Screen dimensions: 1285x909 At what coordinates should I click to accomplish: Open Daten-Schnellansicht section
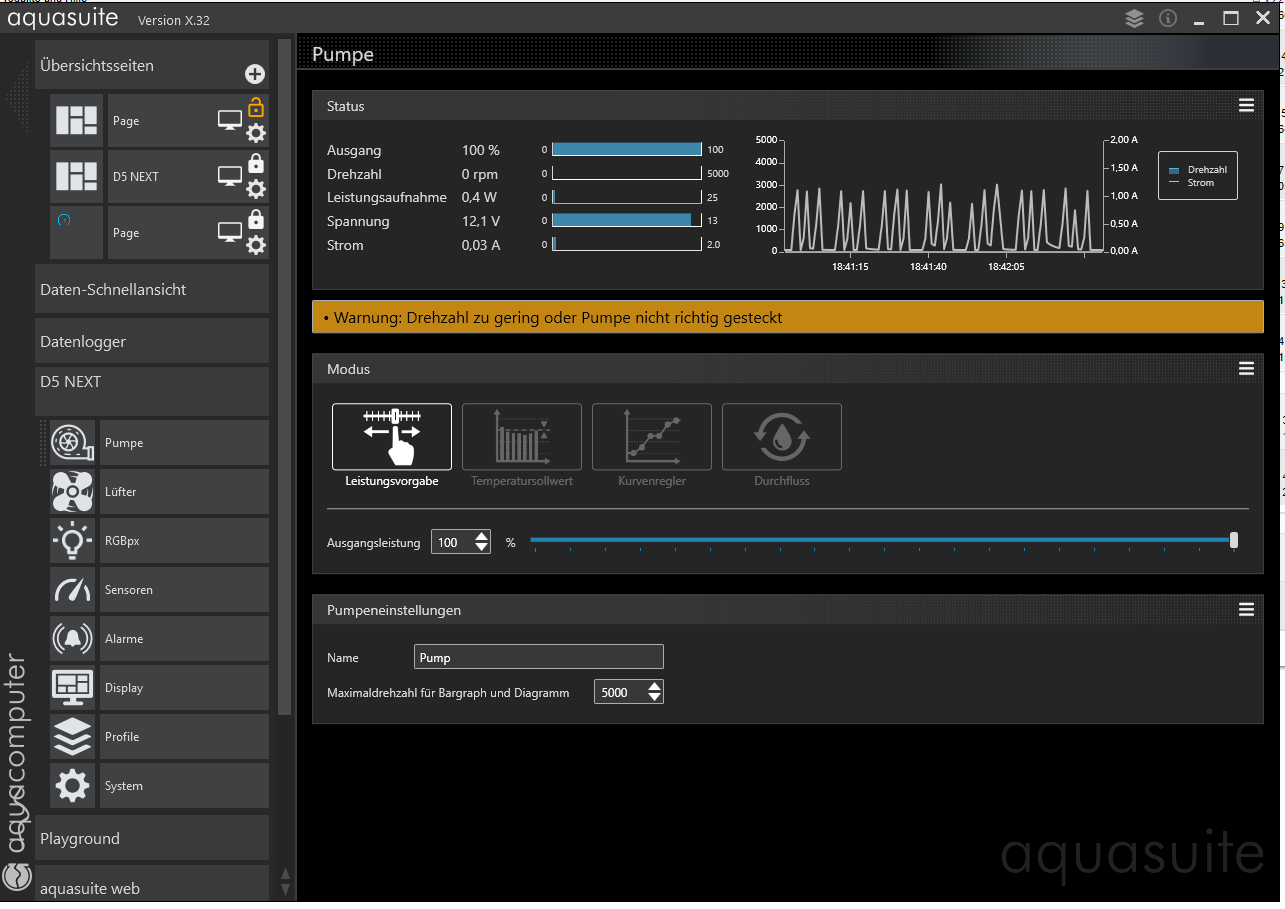(152, 290)
